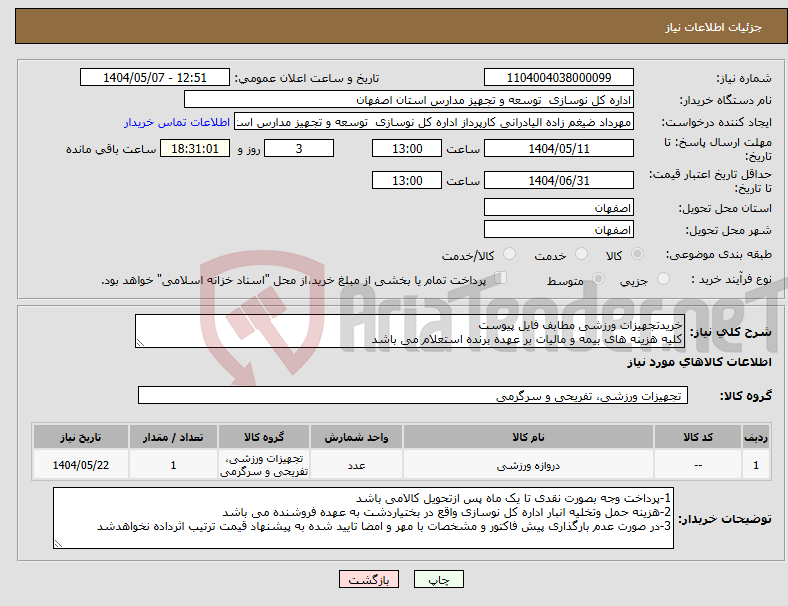Select the کالا/خدمت radio button
Viewport: 788px width, 606px height.
click(510, 254)
